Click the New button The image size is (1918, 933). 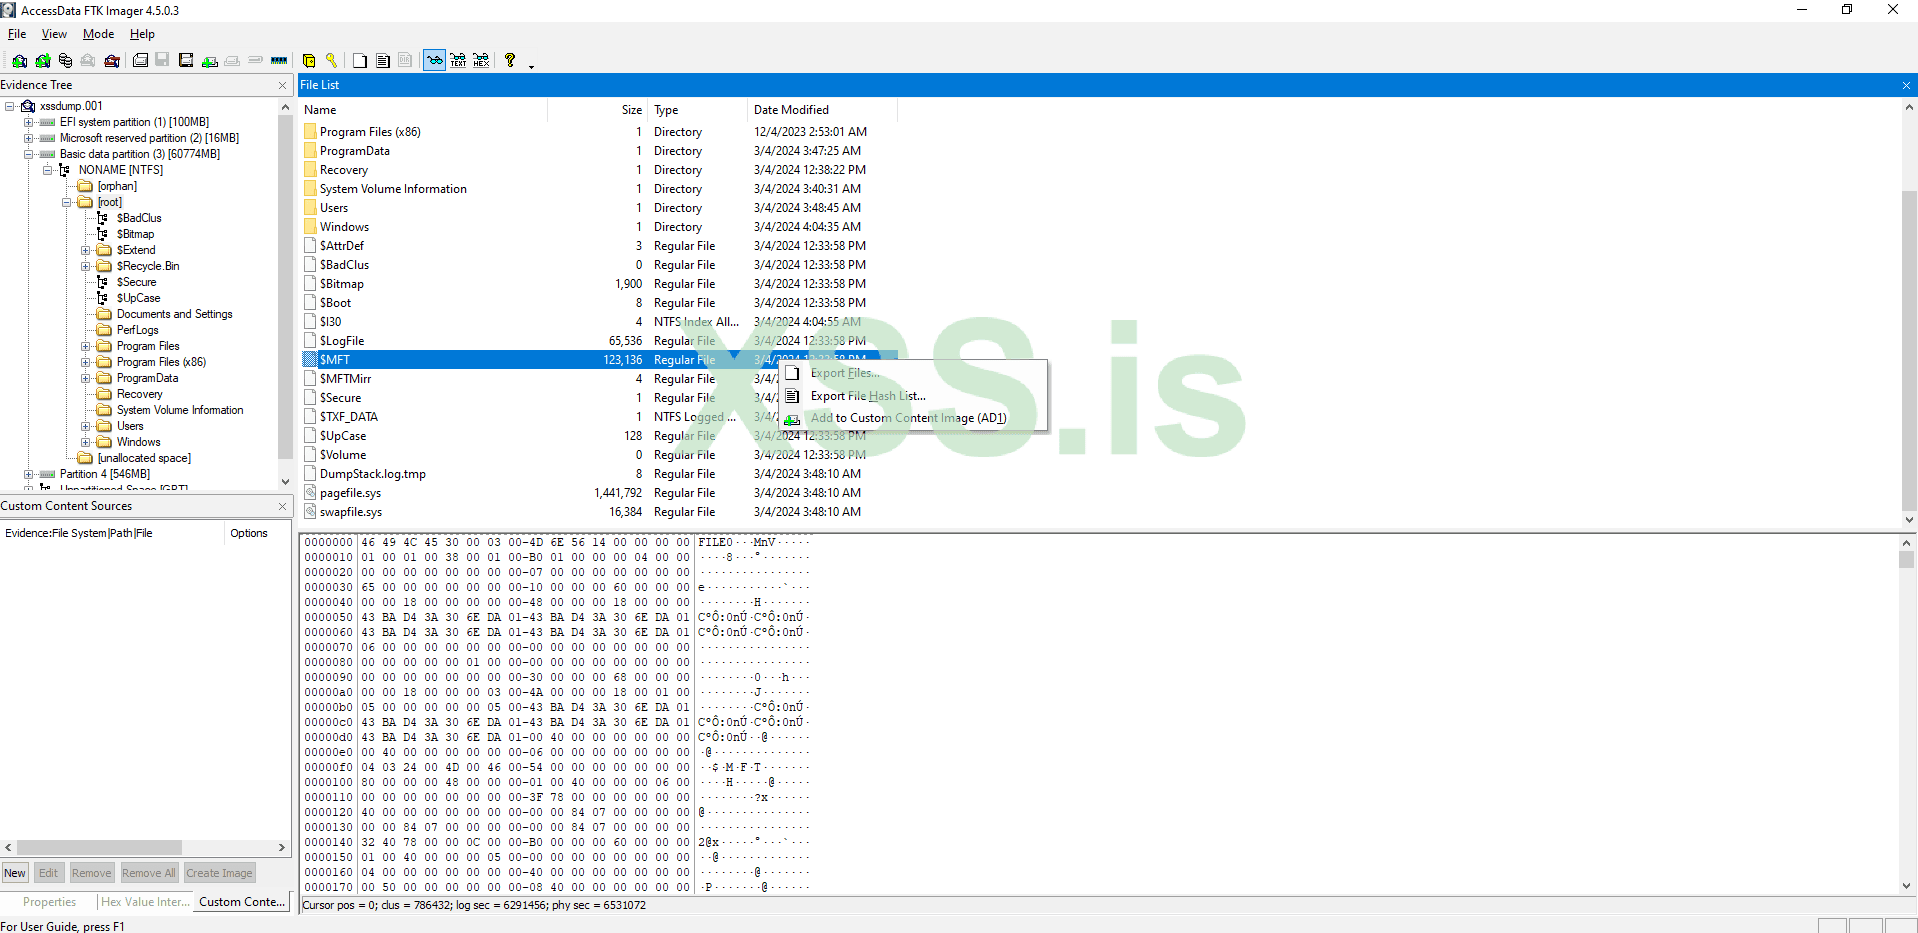pyautogui.click(x=15, y=873)
